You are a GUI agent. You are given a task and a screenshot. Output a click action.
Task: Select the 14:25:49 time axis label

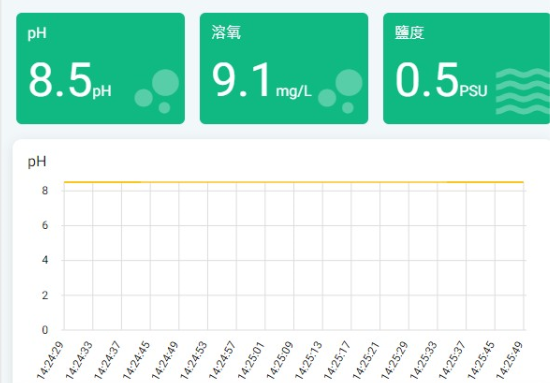click(x=509, y=360)
